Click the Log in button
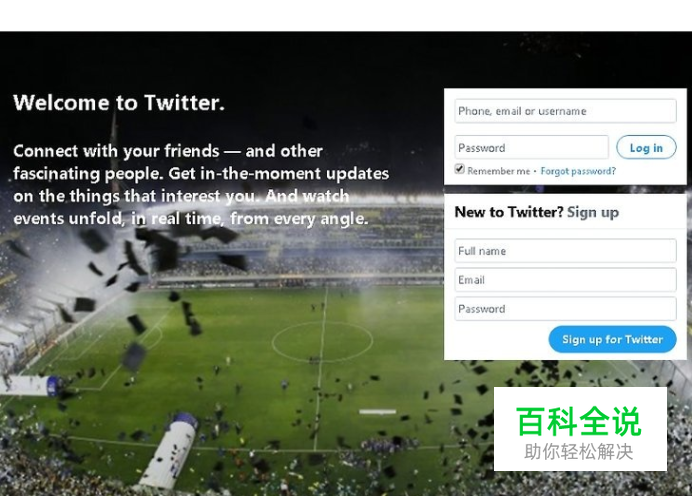692x496 pixels. tap(646, 147)
